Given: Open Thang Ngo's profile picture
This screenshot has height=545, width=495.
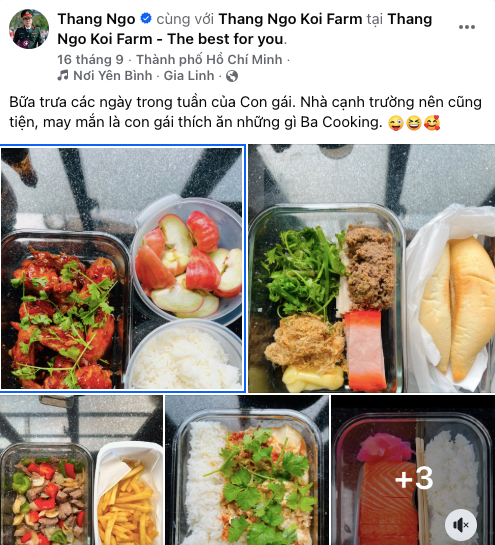Looking at the screenshot, I should [29, 29].
